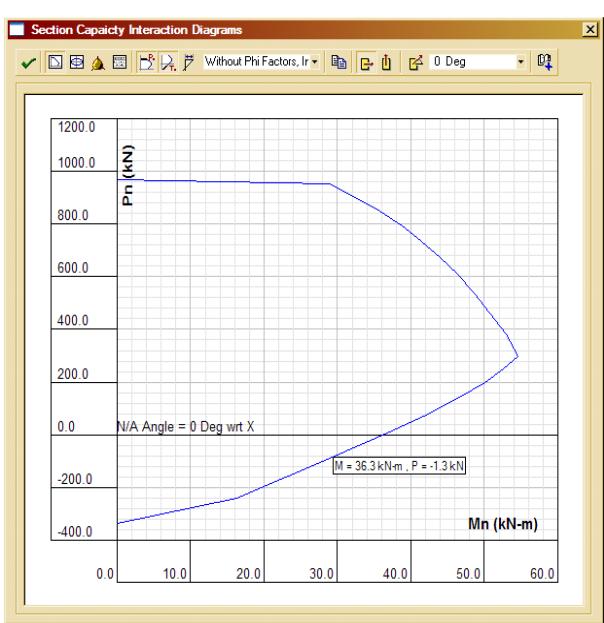Image resolution: width=604 pixels, height=623 pixels.
Task: Click the peak point of the blue curve
Action: [x=517, y=356]
